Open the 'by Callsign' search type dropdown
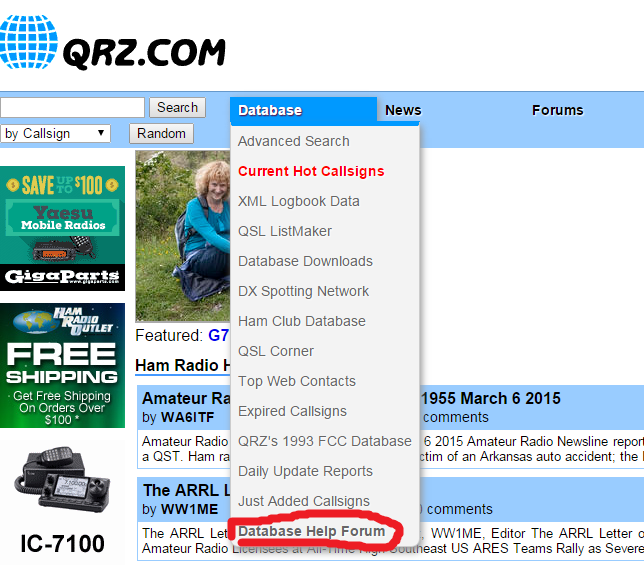Image resolution: width=644 pixels, height=566 pixels. click(x=55, y=133)
